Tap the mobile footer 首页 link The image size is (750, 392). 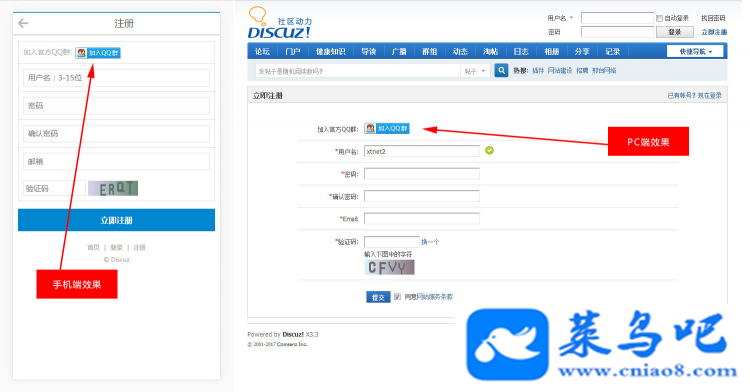(x=93, y=248)
